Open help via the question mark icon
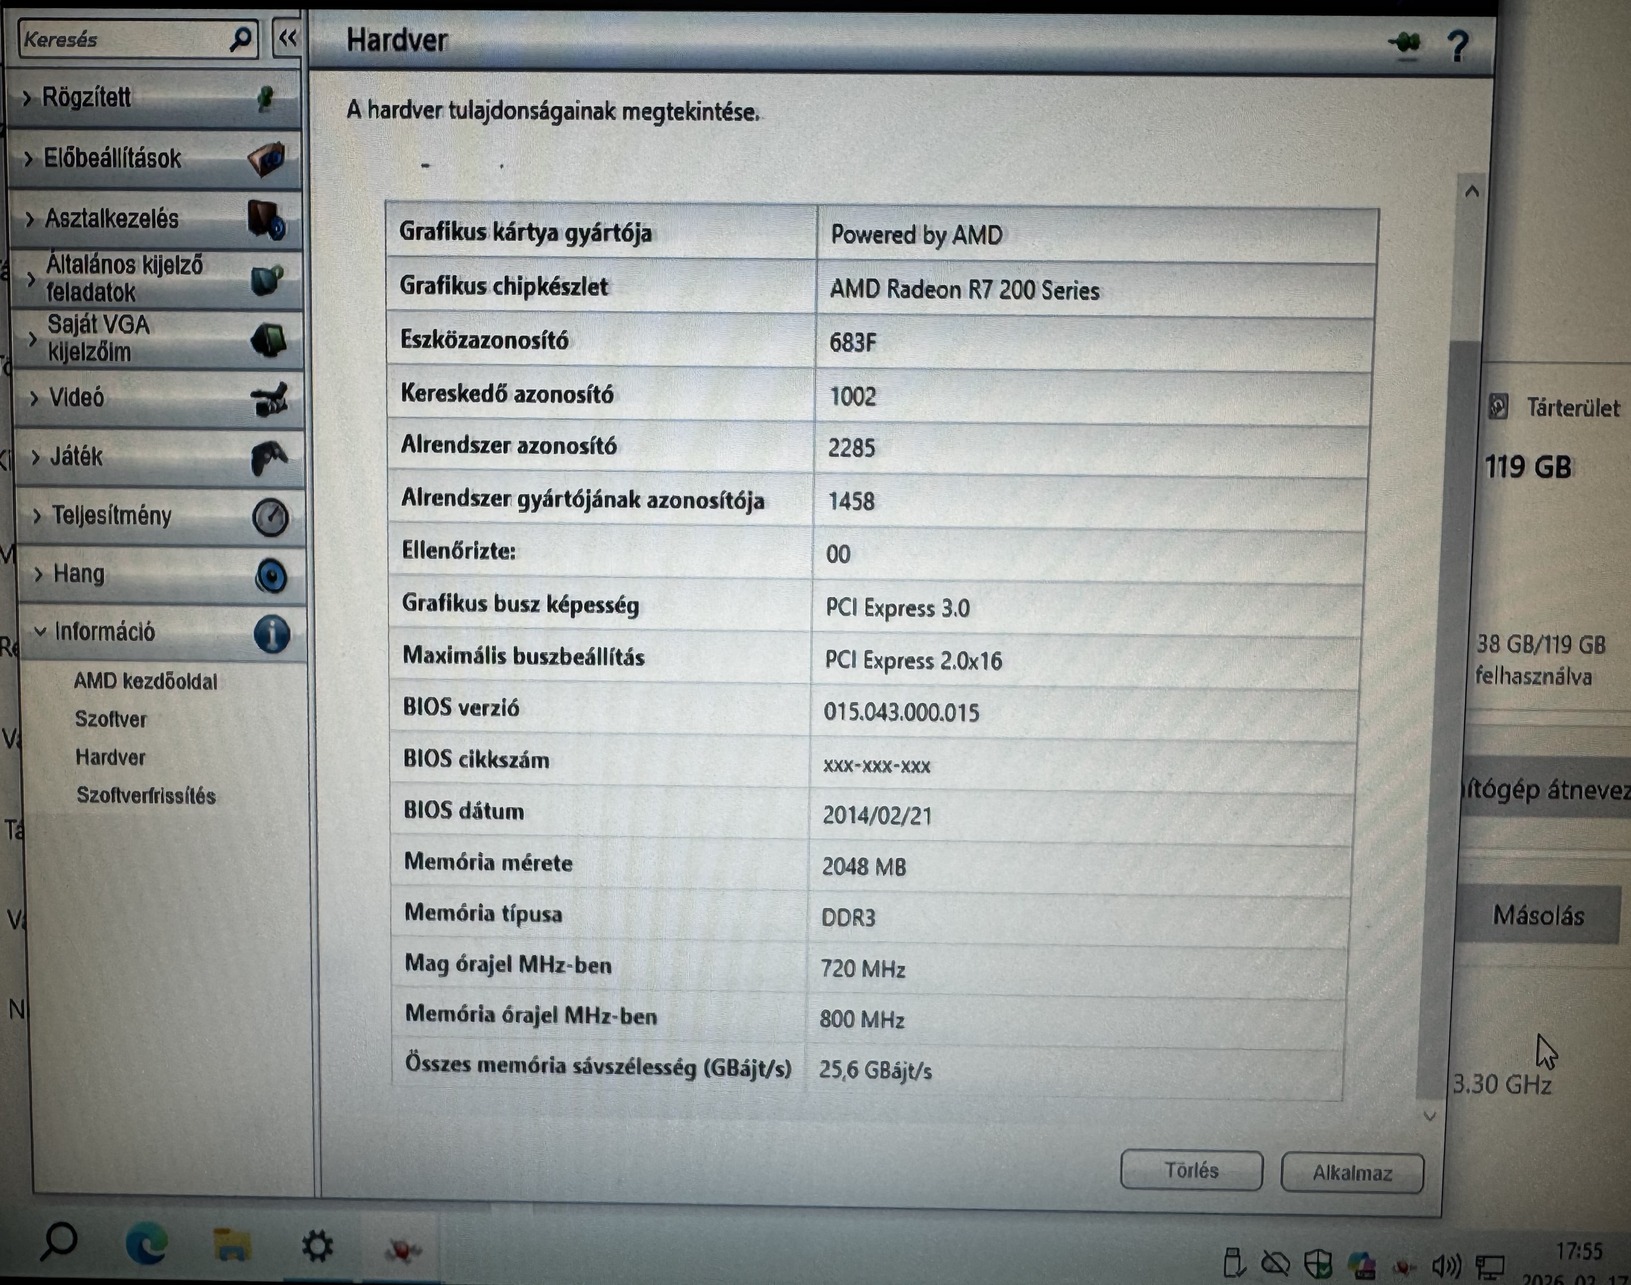 (1458, 46)
